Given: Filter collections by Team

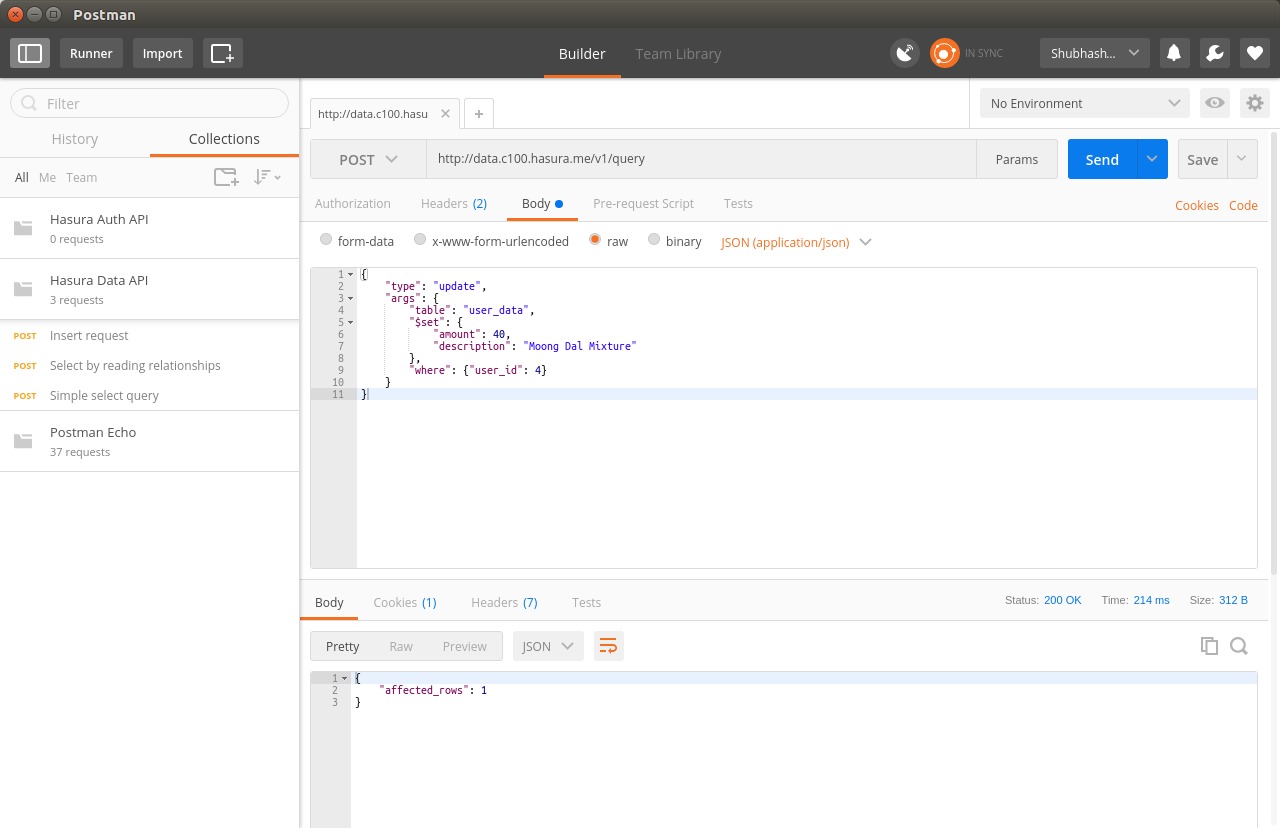Looking at the screenshot, I should pos(82,177).
